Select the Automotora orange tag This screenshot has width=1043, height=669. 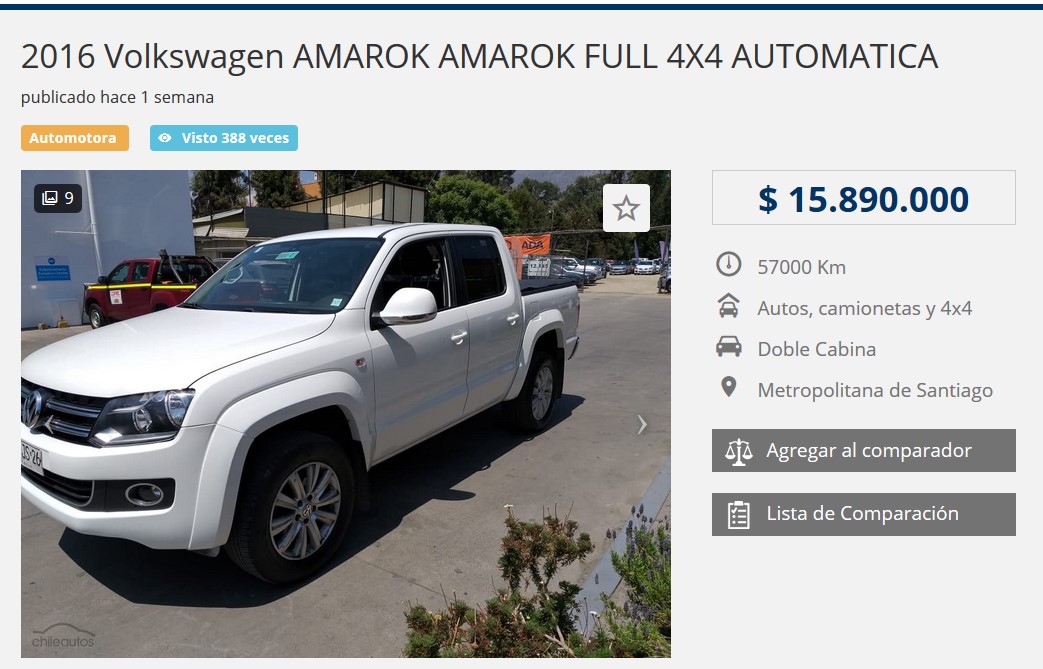click(74, 138)
